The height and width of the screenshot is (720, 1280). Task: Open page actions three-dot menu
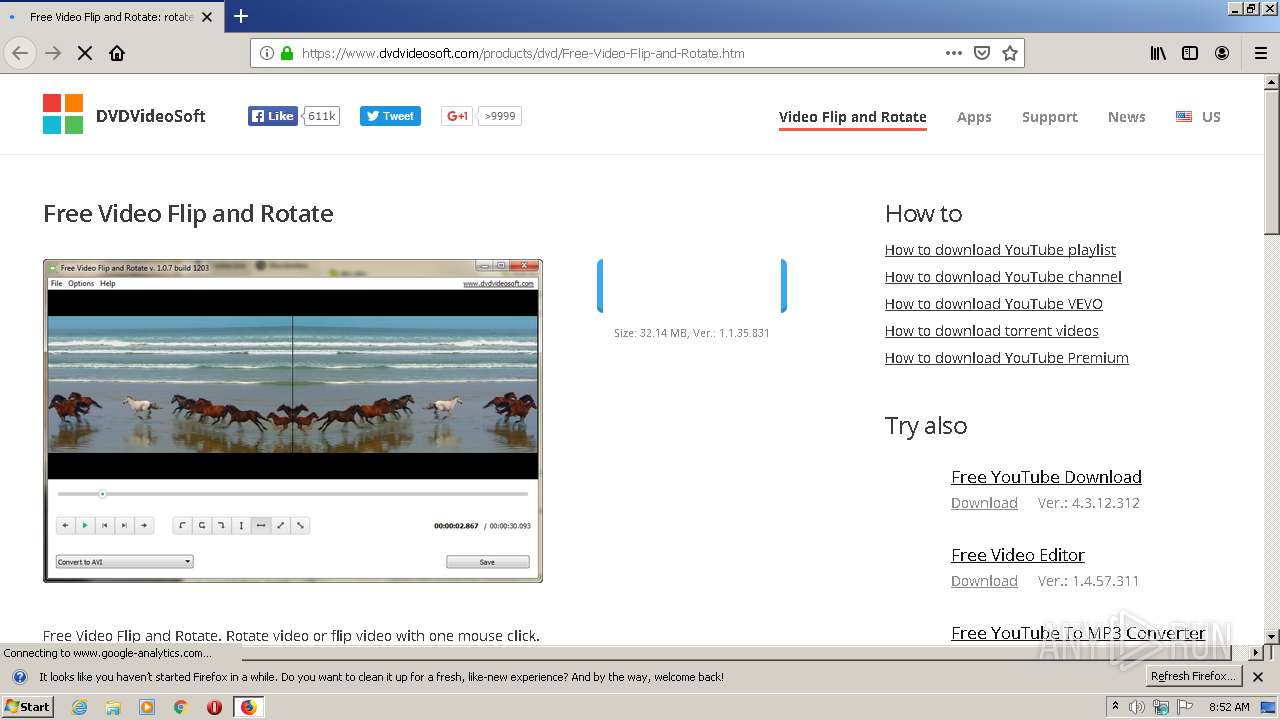point(954,53)
